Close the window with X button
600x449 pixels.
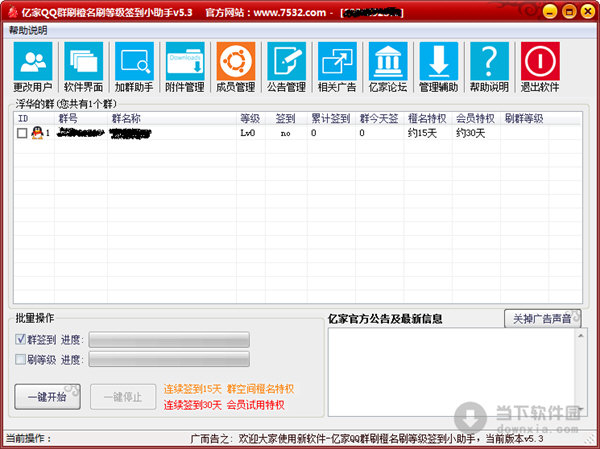[x=588, y=11]
